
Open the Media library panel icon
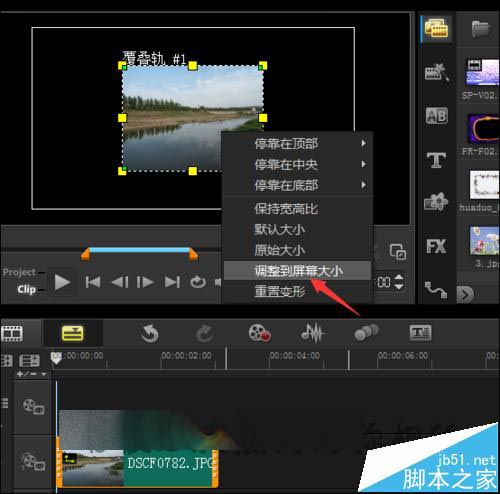click(436, 29)
